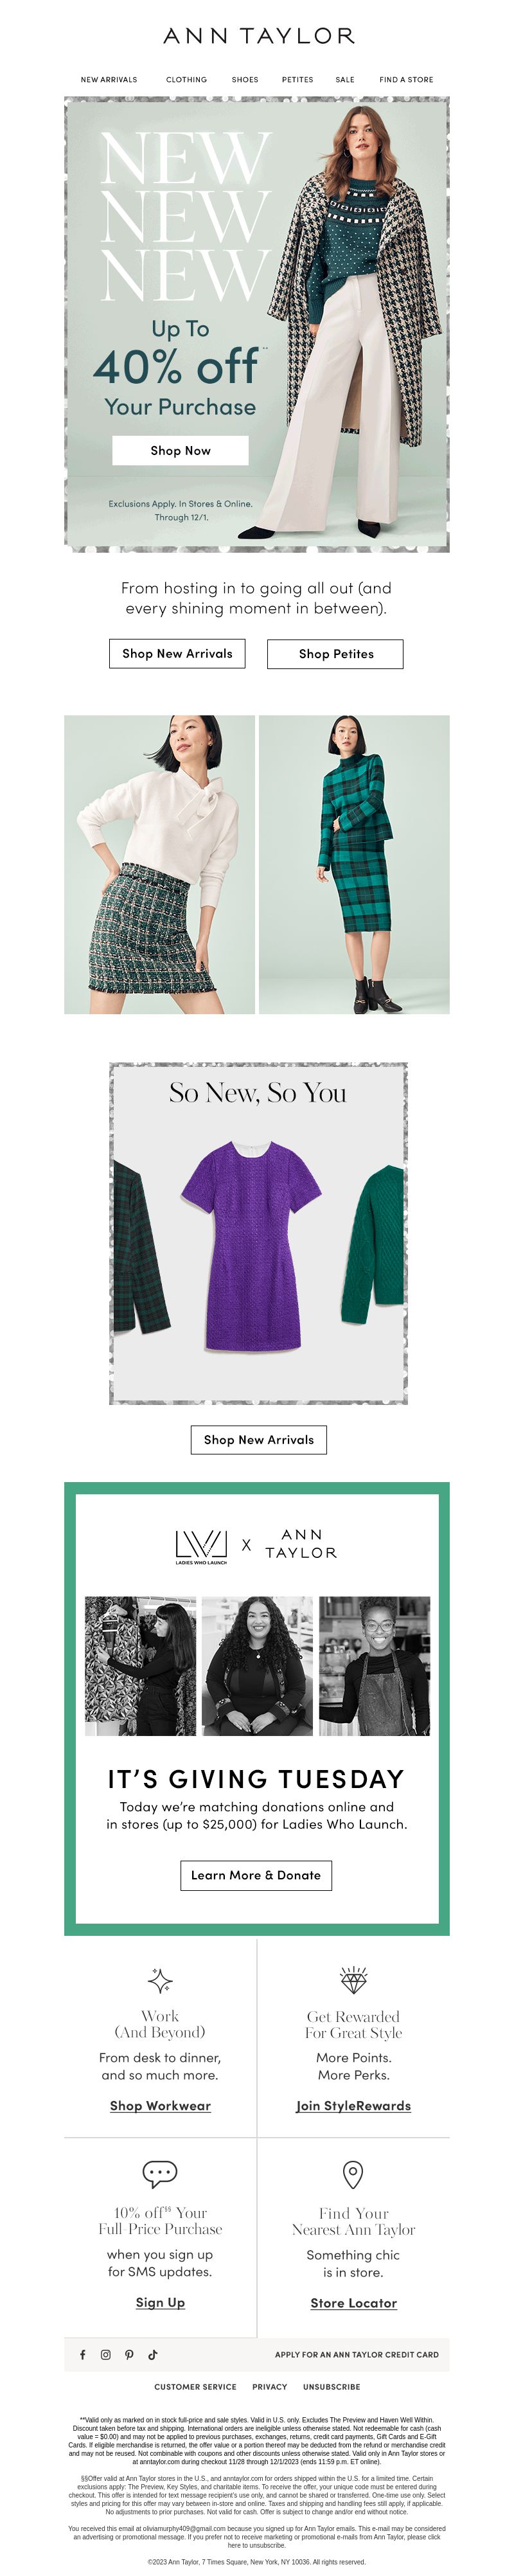Follow the Join StyleRewards link
Image resolution: width=514 pixels, height=2576 pixels.
coord(354,2105)
